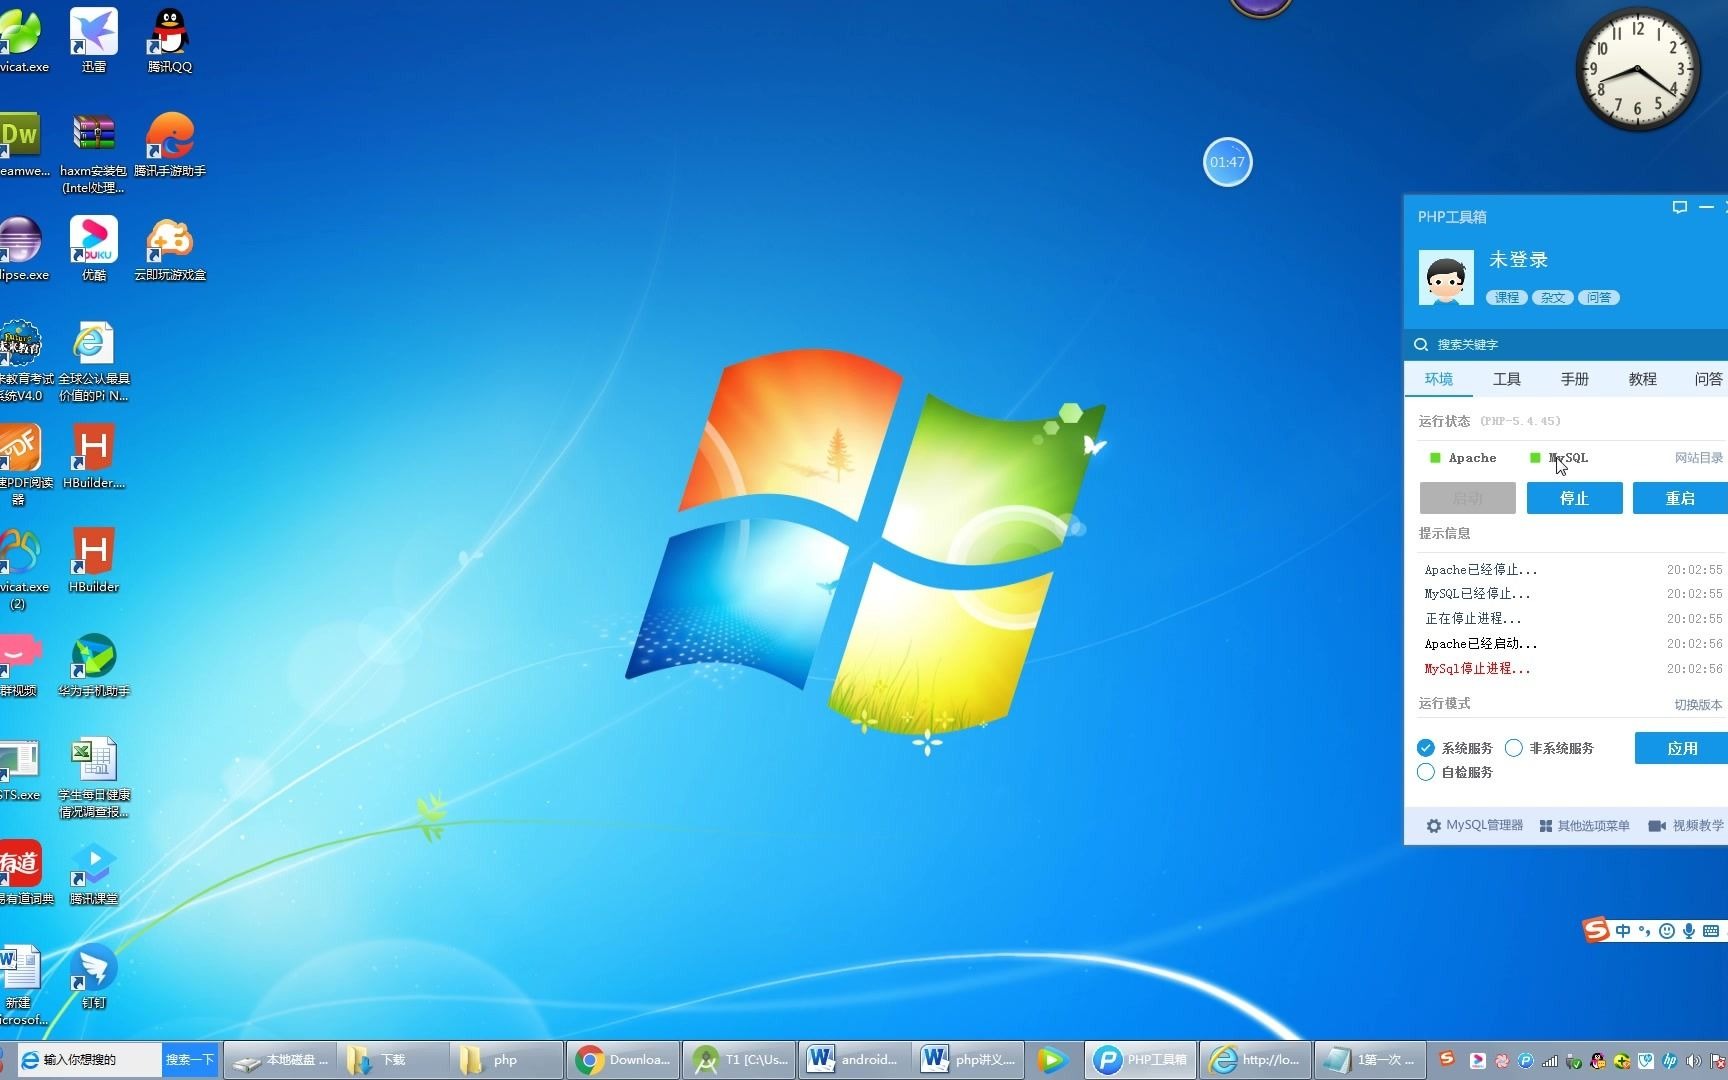The image size is (1728, 1080).
Task: Click the 重启 button
Action: click(1680, 498)
